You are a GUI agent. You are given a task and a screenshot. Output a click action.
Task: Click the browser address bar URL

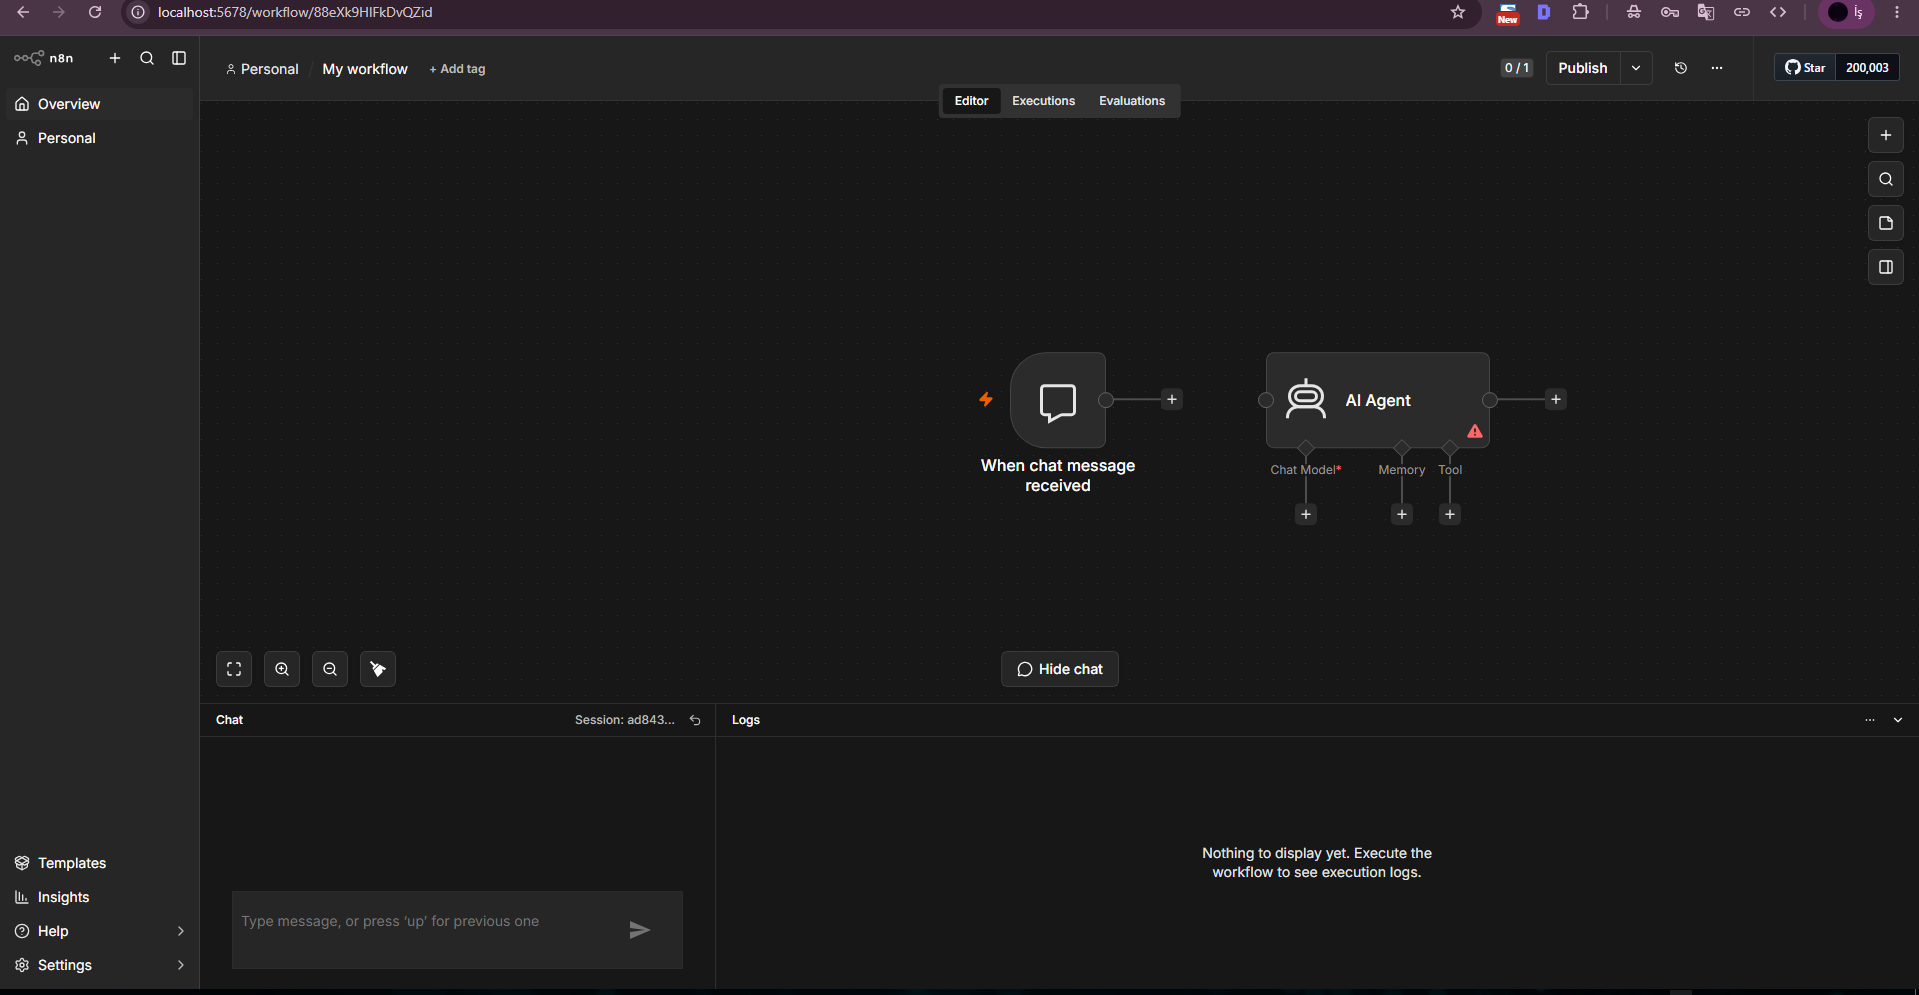pyautogui.click(x=295, y=12)
